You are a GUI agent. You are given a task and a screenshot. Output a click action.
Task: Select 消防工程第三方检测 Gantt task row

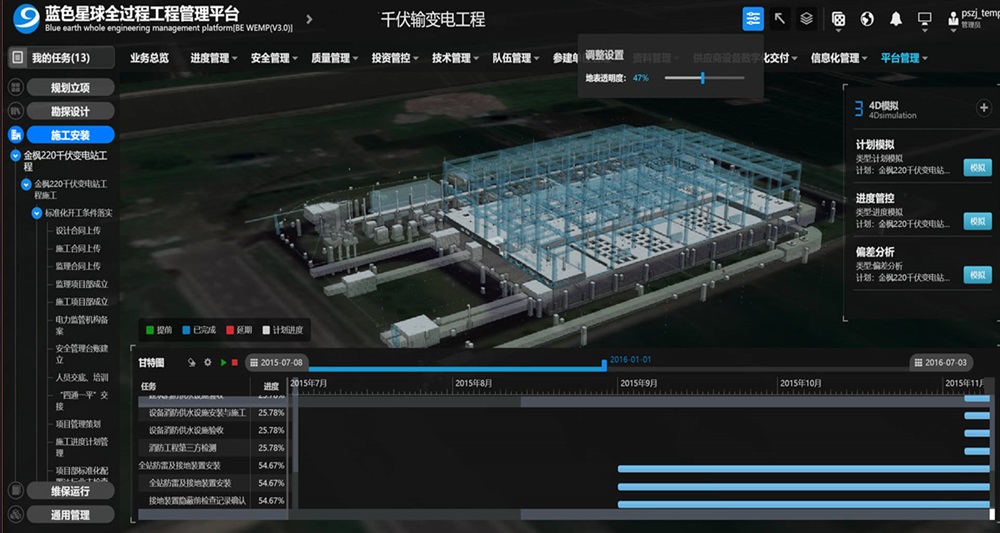click(212, 448)
